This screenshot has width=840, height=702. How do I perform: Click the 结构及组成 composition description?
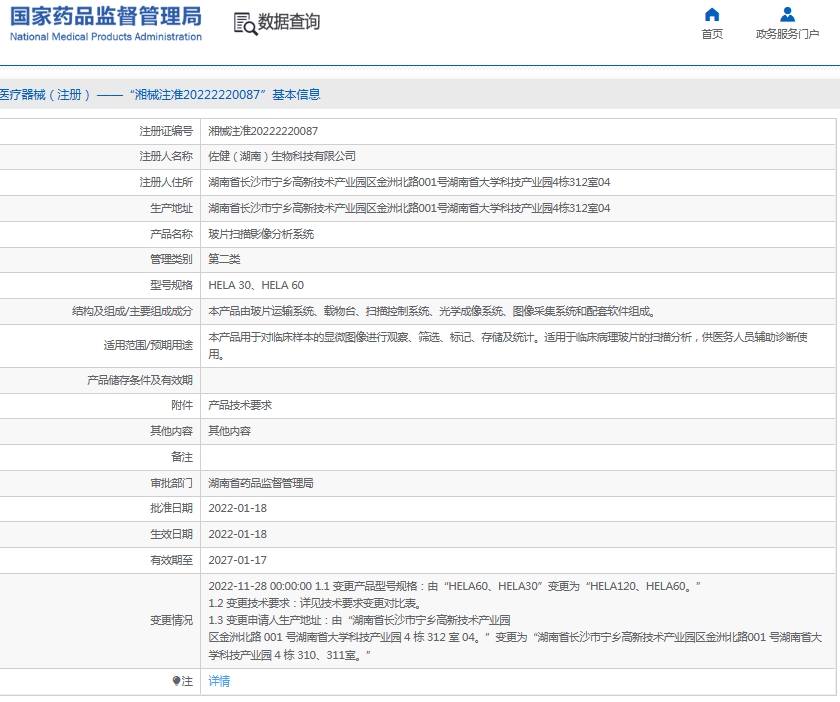[x=432, y=311]
